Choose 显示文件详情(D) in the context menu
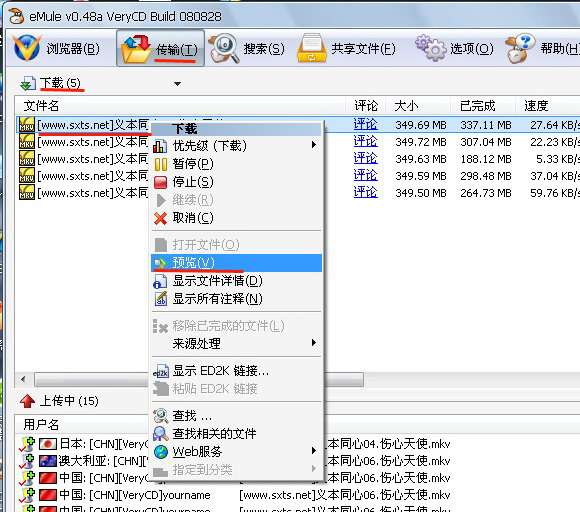This screenshot has height=512, width=580. click(236, 281)
